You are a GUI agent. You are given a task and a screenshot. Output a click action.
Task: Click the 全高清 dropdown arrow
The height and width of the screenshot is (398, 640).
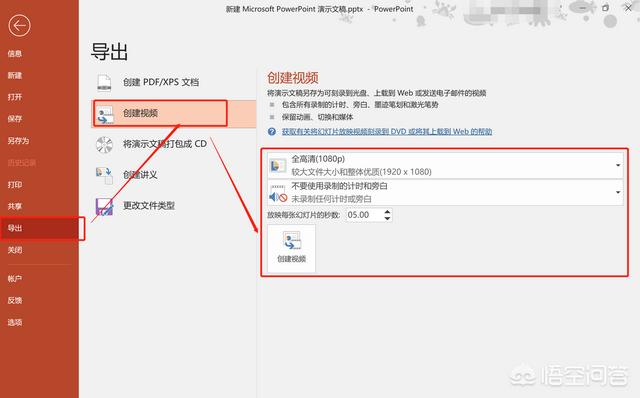(x=618, y=165)
